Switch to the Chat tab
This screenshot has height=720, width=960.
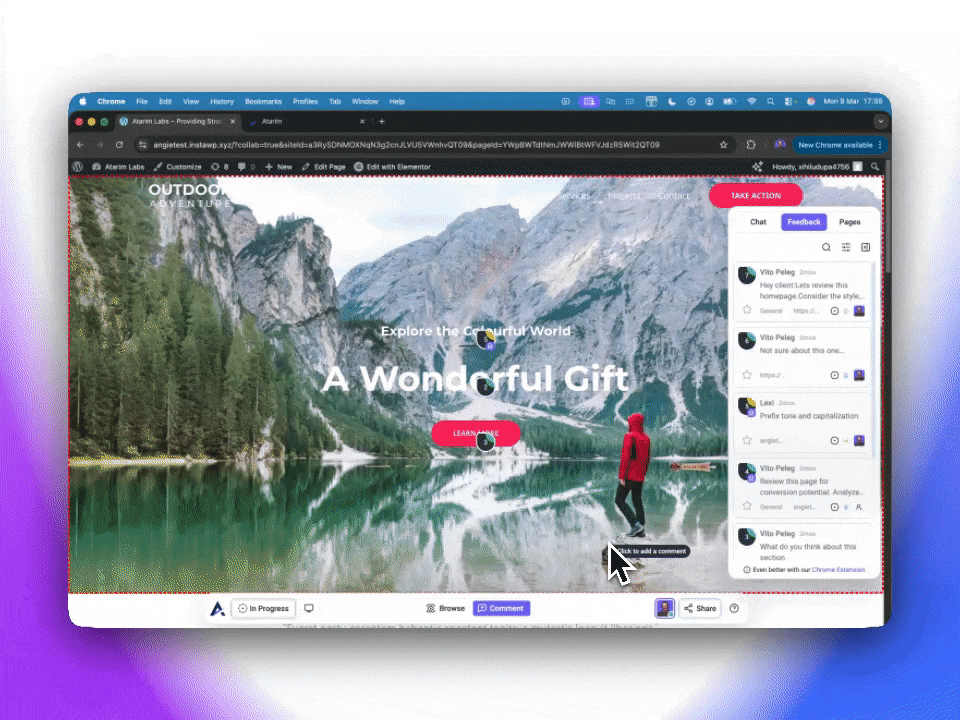coord(758,222)
